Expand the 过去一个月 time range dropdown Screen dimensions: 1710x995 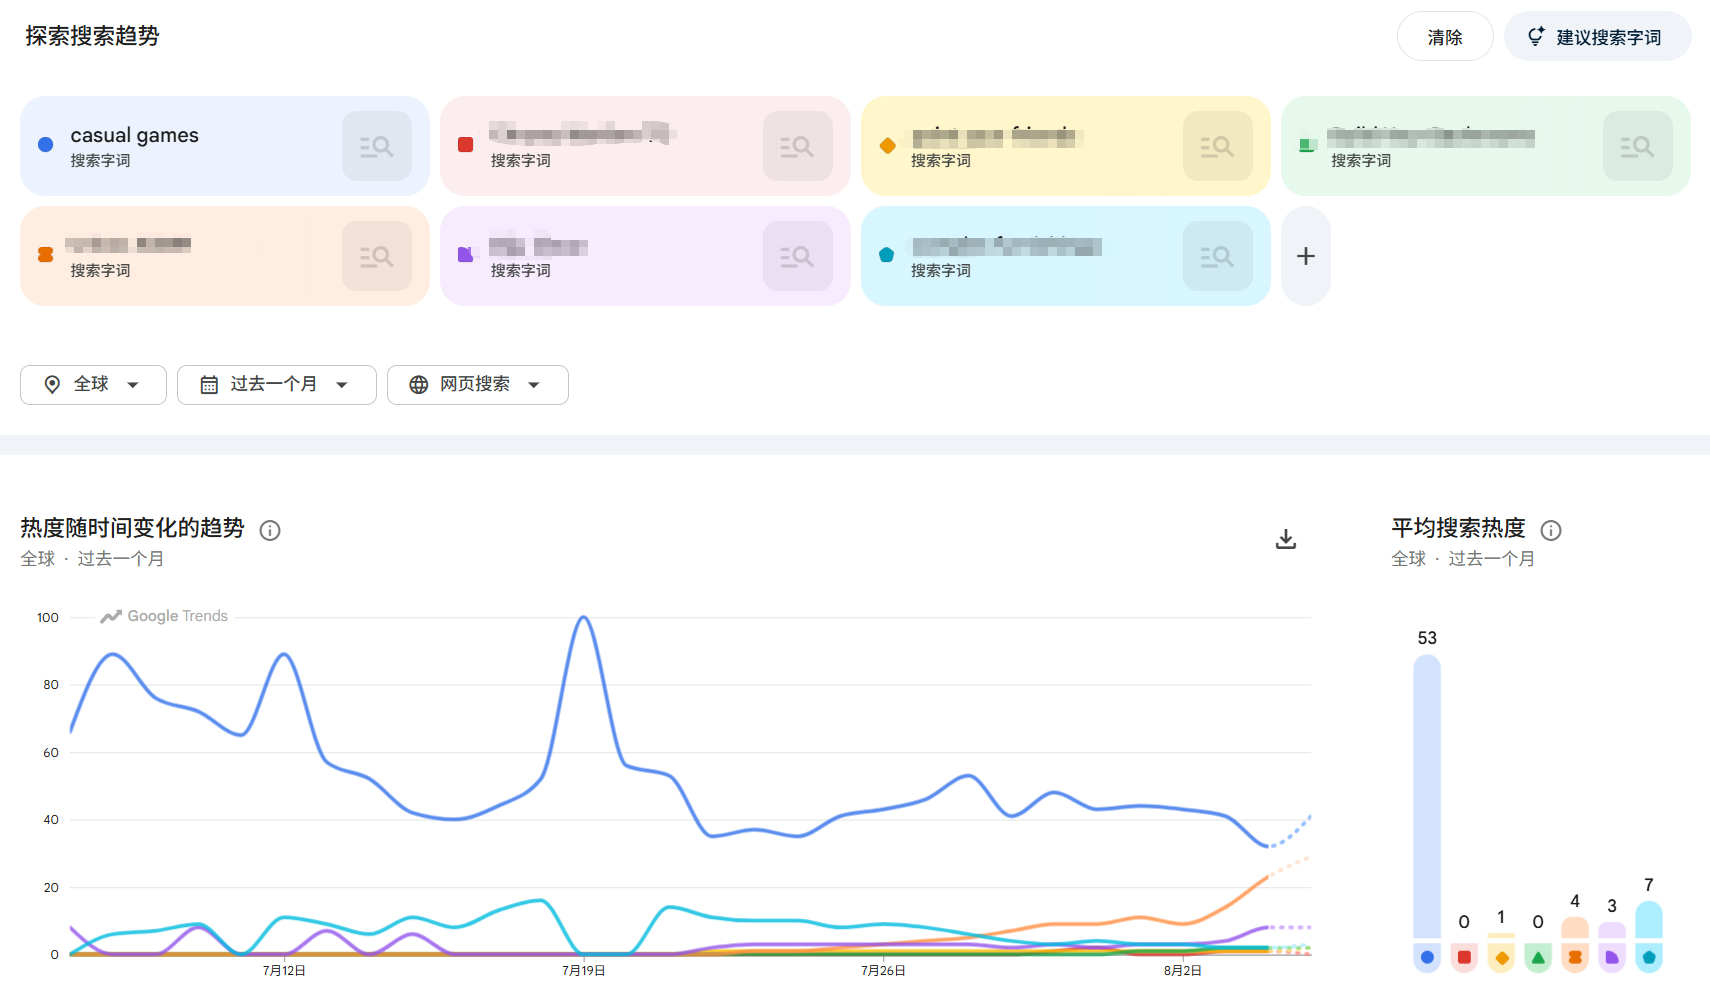276,385
